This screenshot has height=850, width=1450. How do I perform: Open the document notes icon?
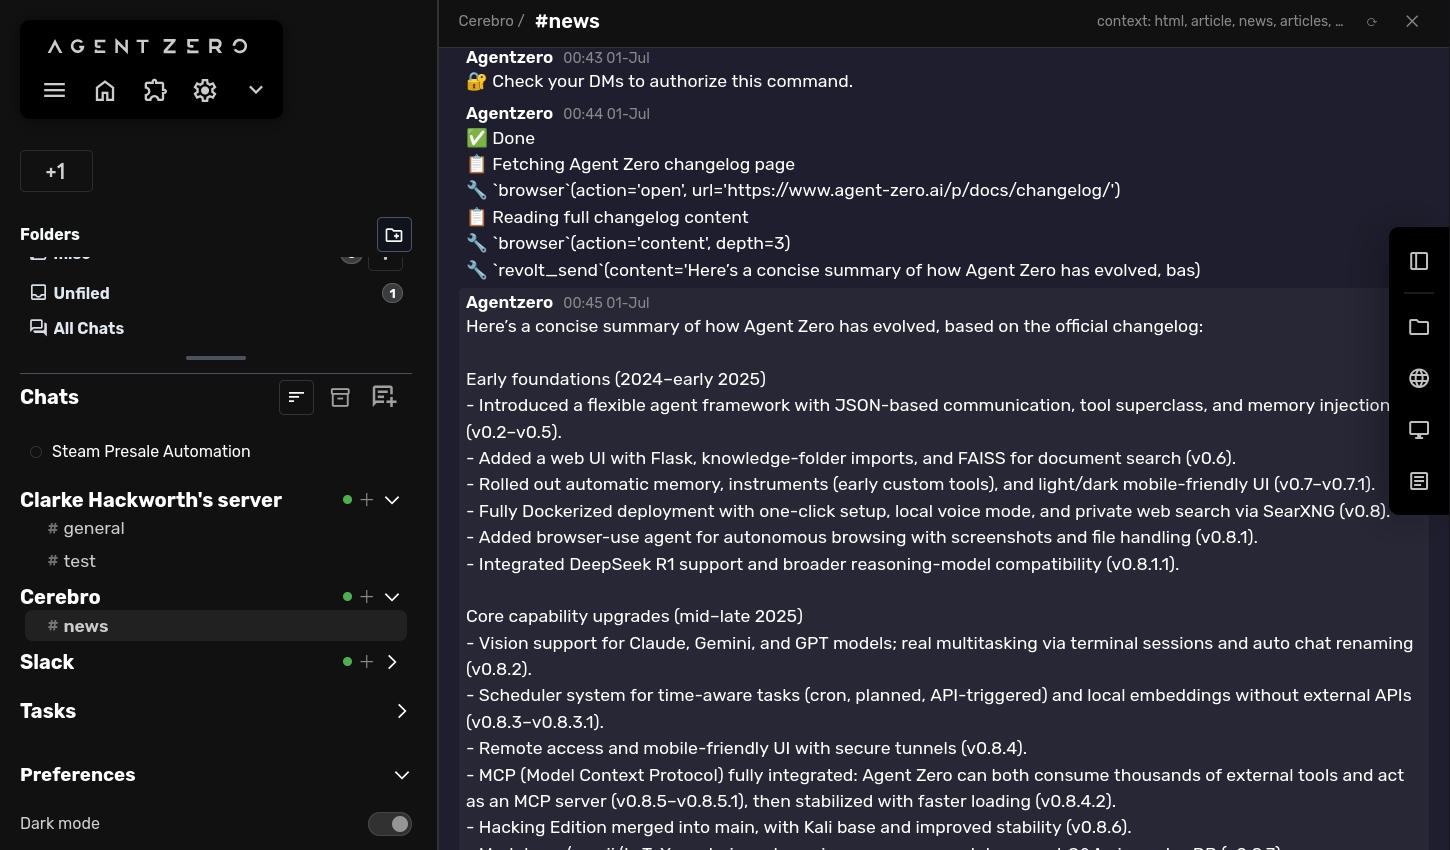coord(1419,481)
